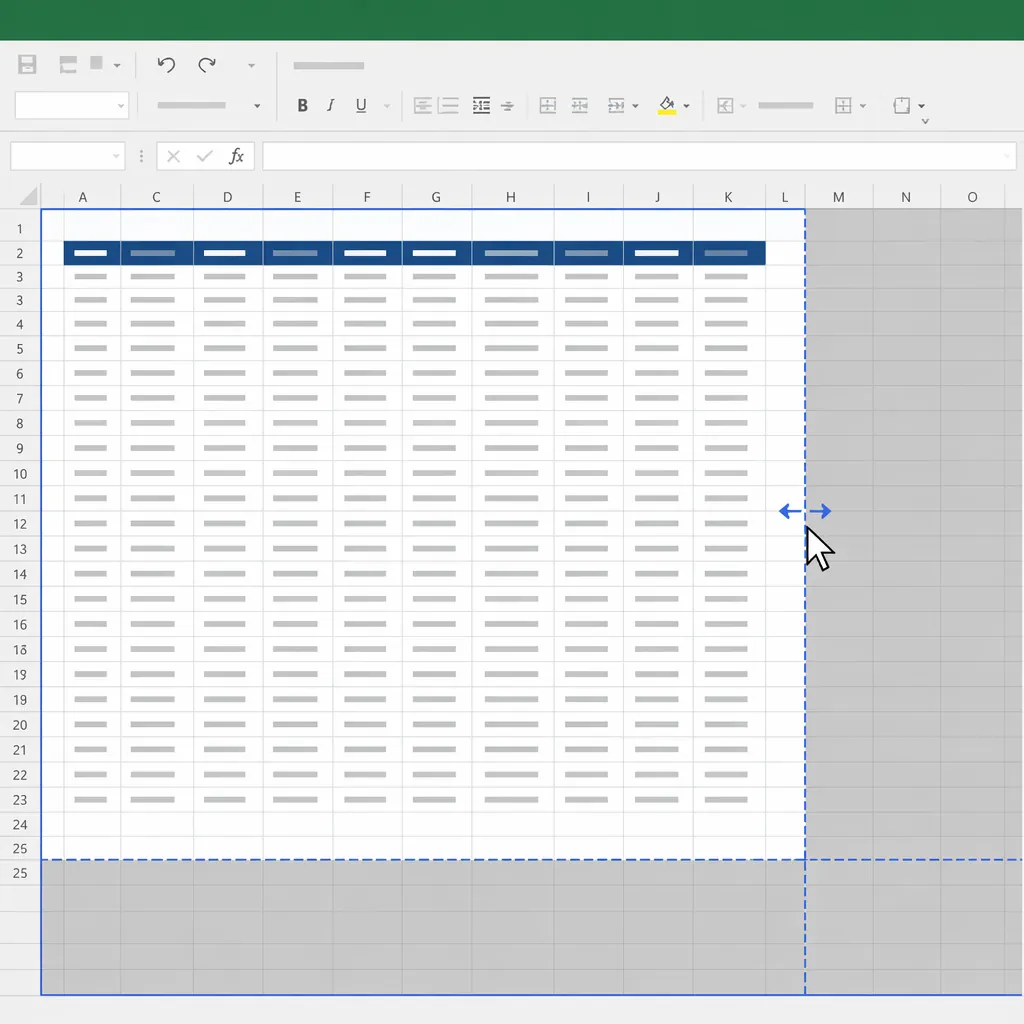Viewport: 1024px width, 1024px height.
Task: Select row 16 header
Action: [20, 624]
